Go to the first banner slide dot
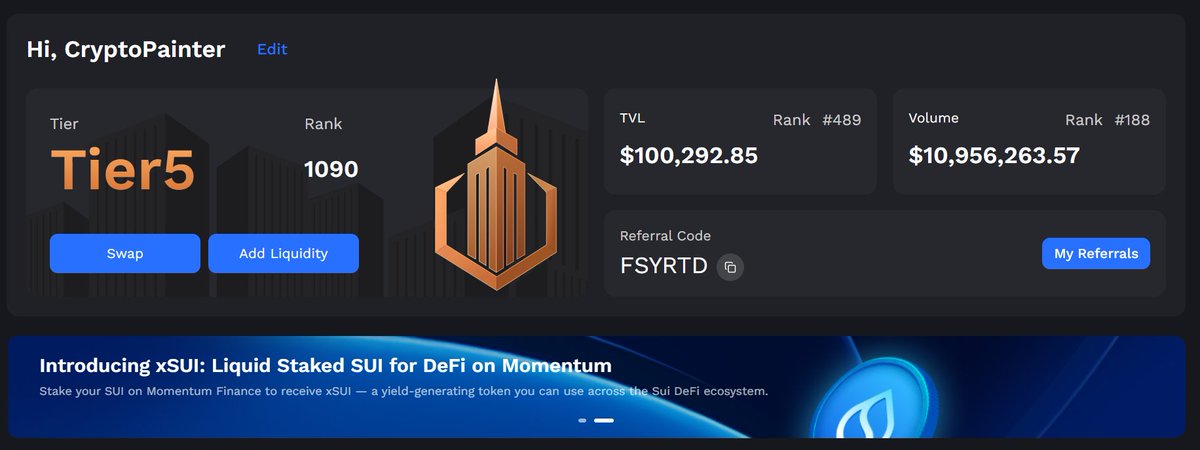Viewport: 1200px width, 450px height. coord(583,421)
